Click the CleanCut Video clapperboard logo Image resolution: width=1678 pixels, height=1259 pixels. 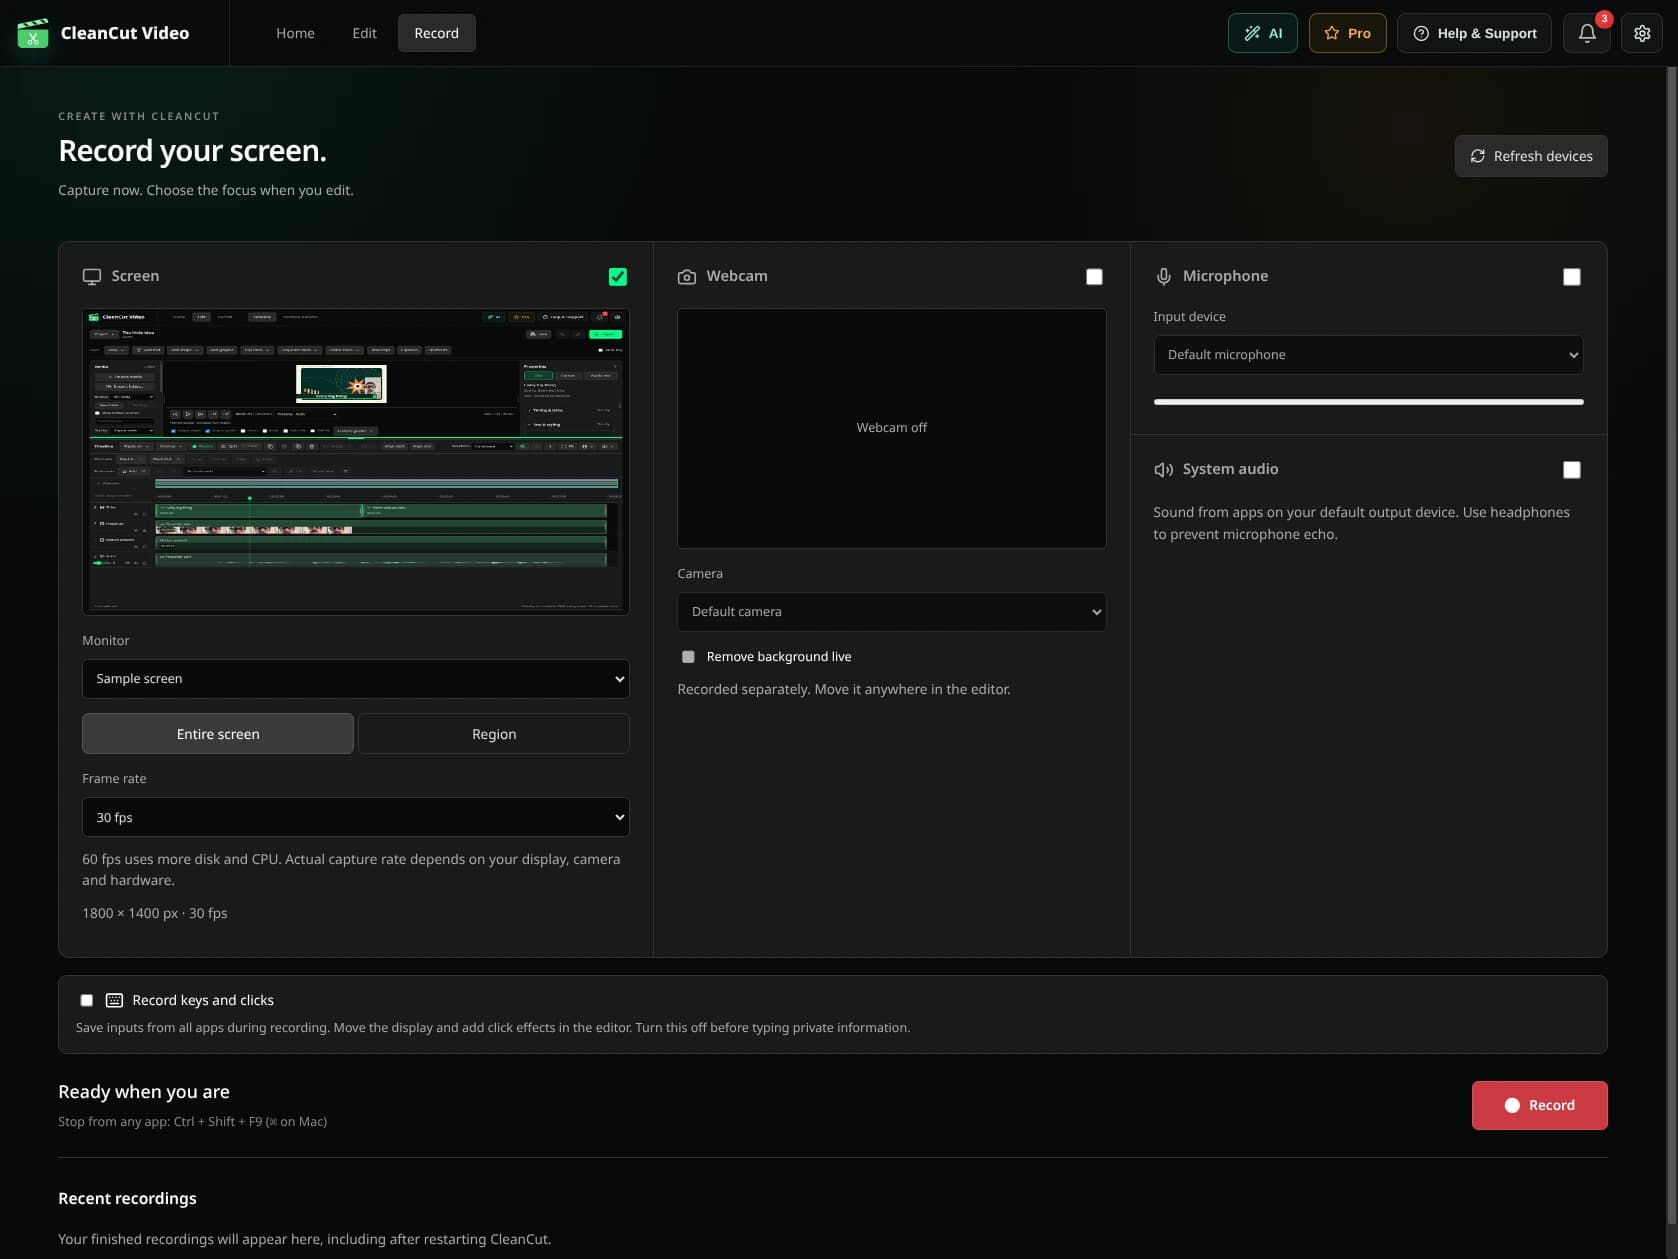pyautogui.click(x=33, y=33)
